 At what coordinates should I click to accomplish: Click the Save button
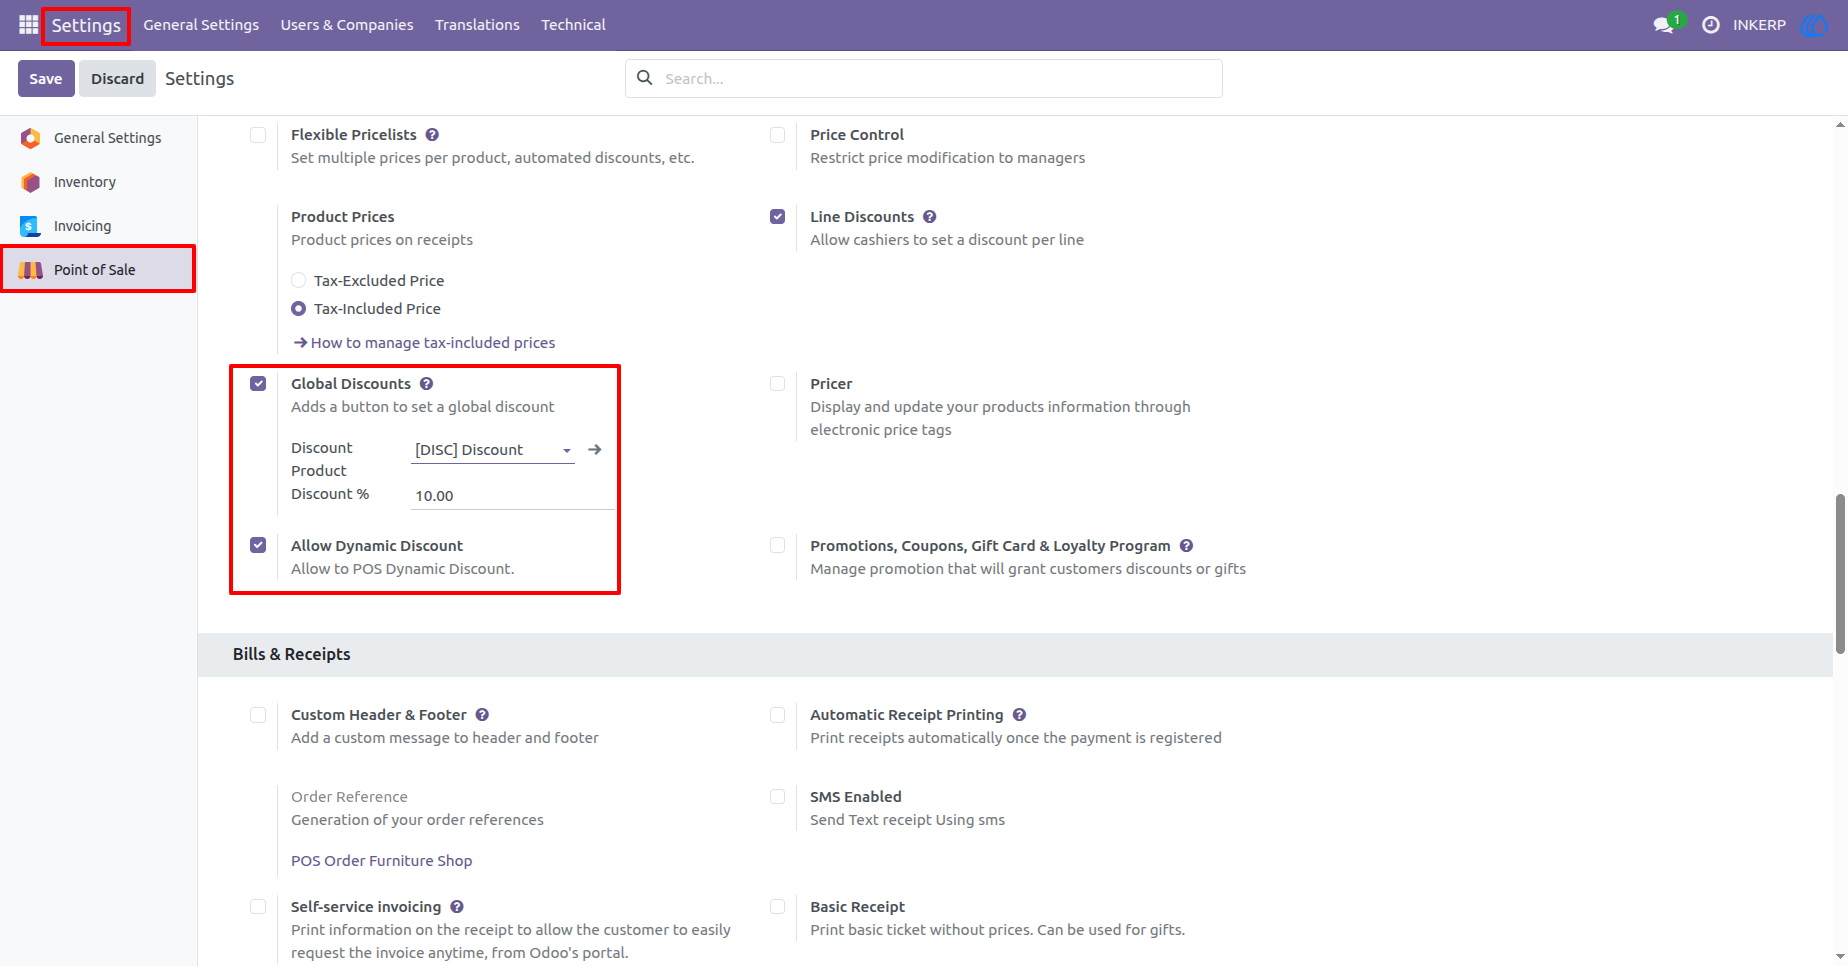[x=46, y=79]
